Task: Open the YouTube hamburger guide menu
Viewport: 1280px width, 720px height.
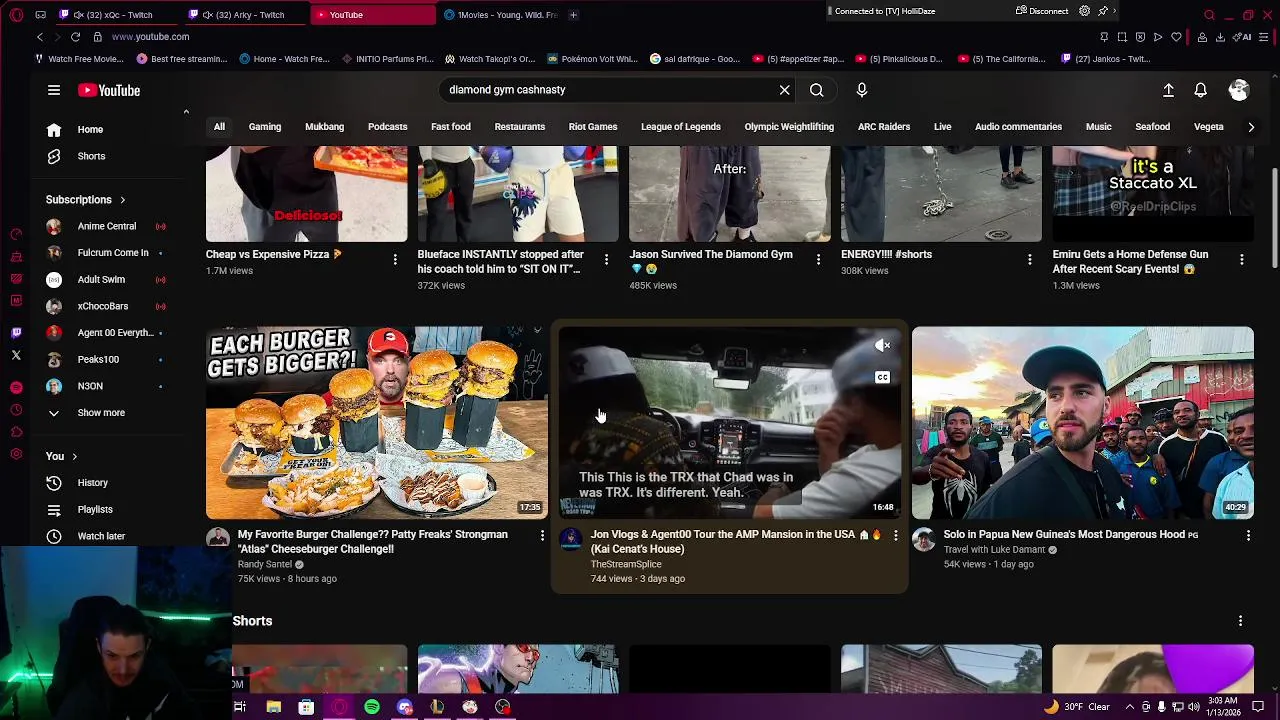Action: click(54, 90)
